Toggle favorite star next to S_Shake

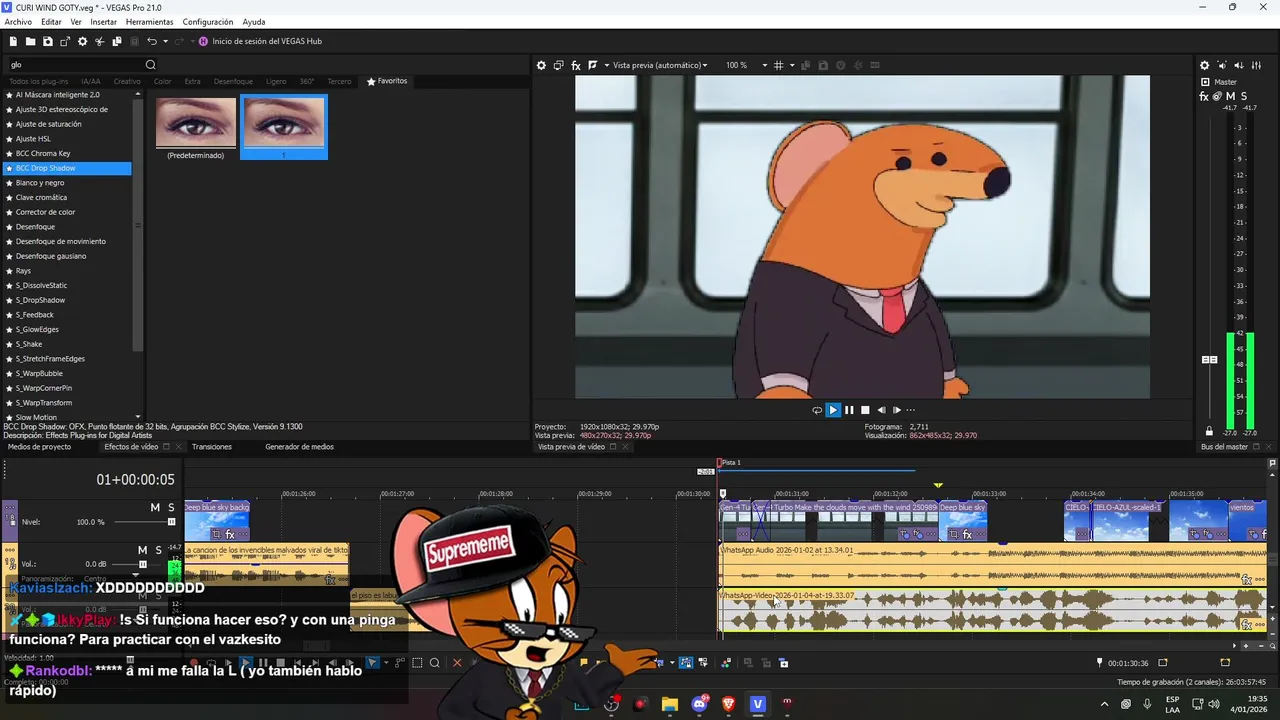(x=9, y=344)
